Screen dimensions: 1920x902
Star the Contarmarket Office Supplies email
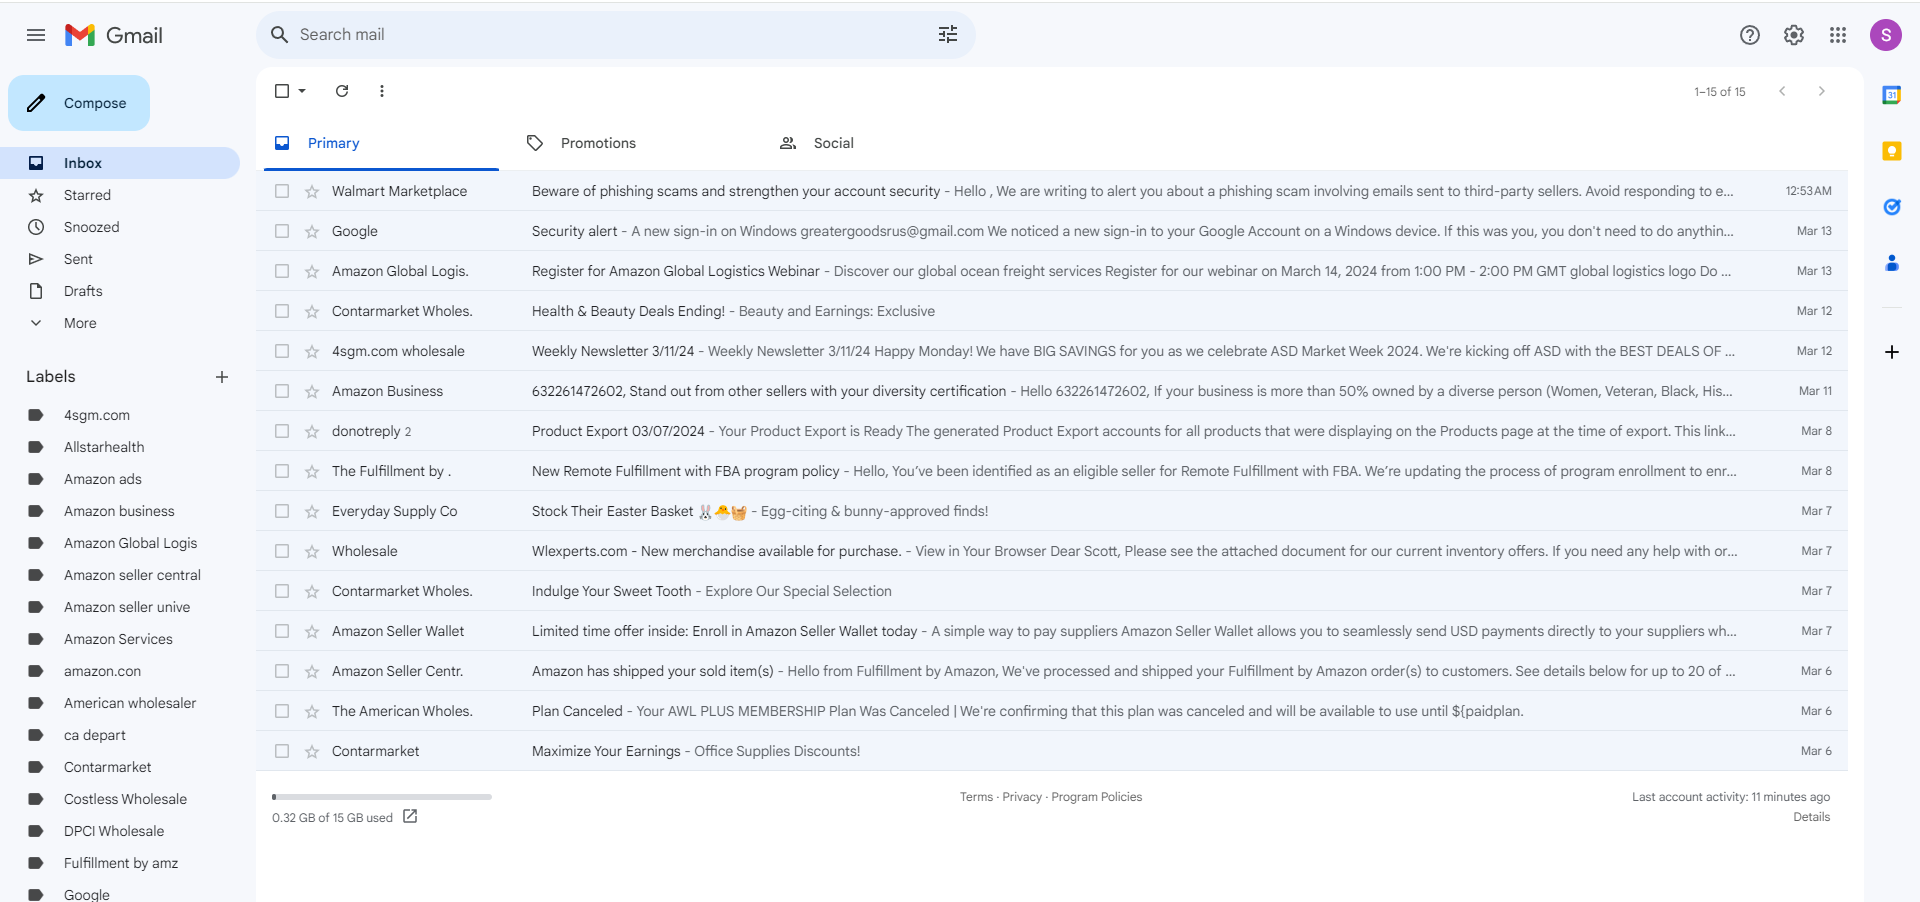click(312, 751)
